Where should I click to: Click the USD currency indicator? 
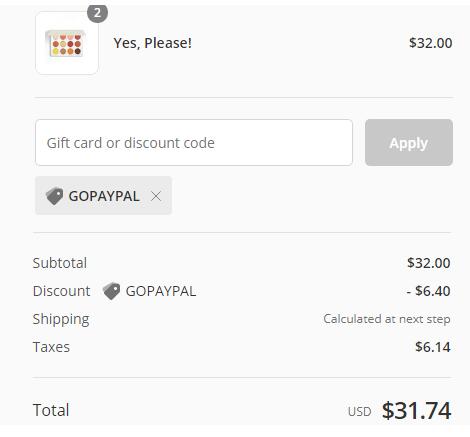pyautogui.click(x=359, y=412)
